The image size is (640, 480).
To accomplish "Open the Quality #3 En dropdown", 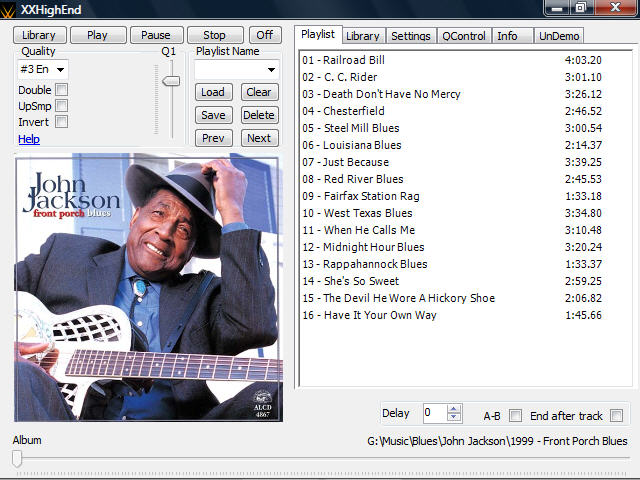I will (42, 69).
